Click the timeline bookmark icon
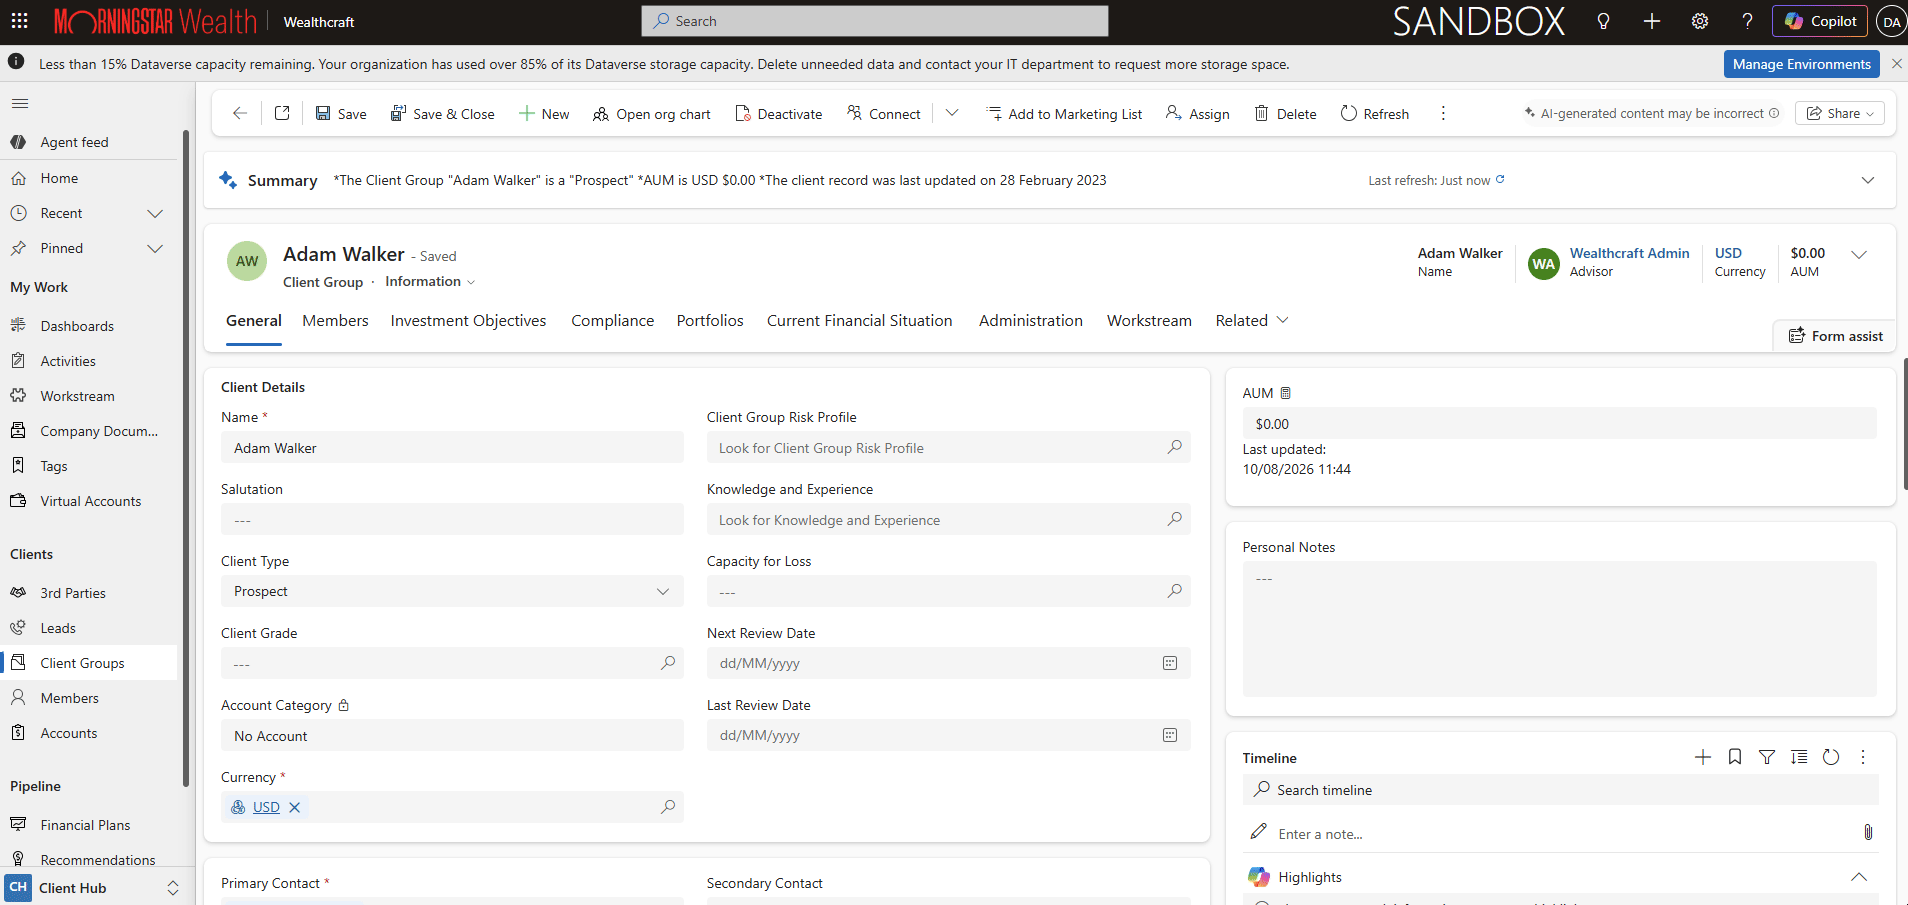Screen dimensions: 1908x905 1735,757
